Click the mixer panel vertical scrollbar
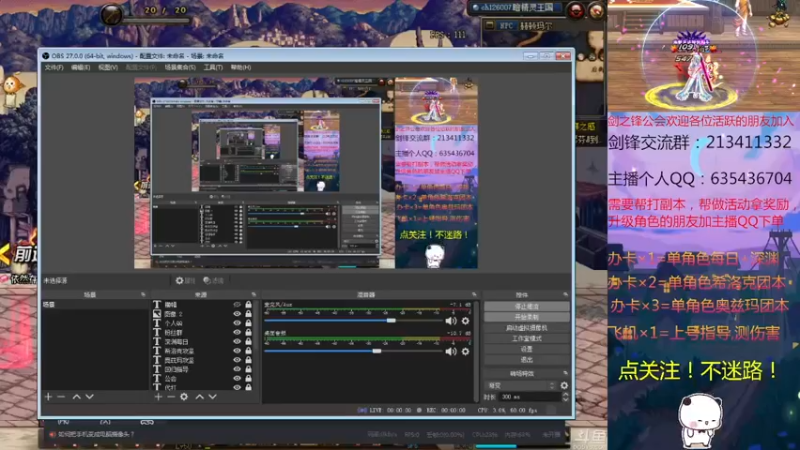 pyautogui.click(x=477, y=351)
